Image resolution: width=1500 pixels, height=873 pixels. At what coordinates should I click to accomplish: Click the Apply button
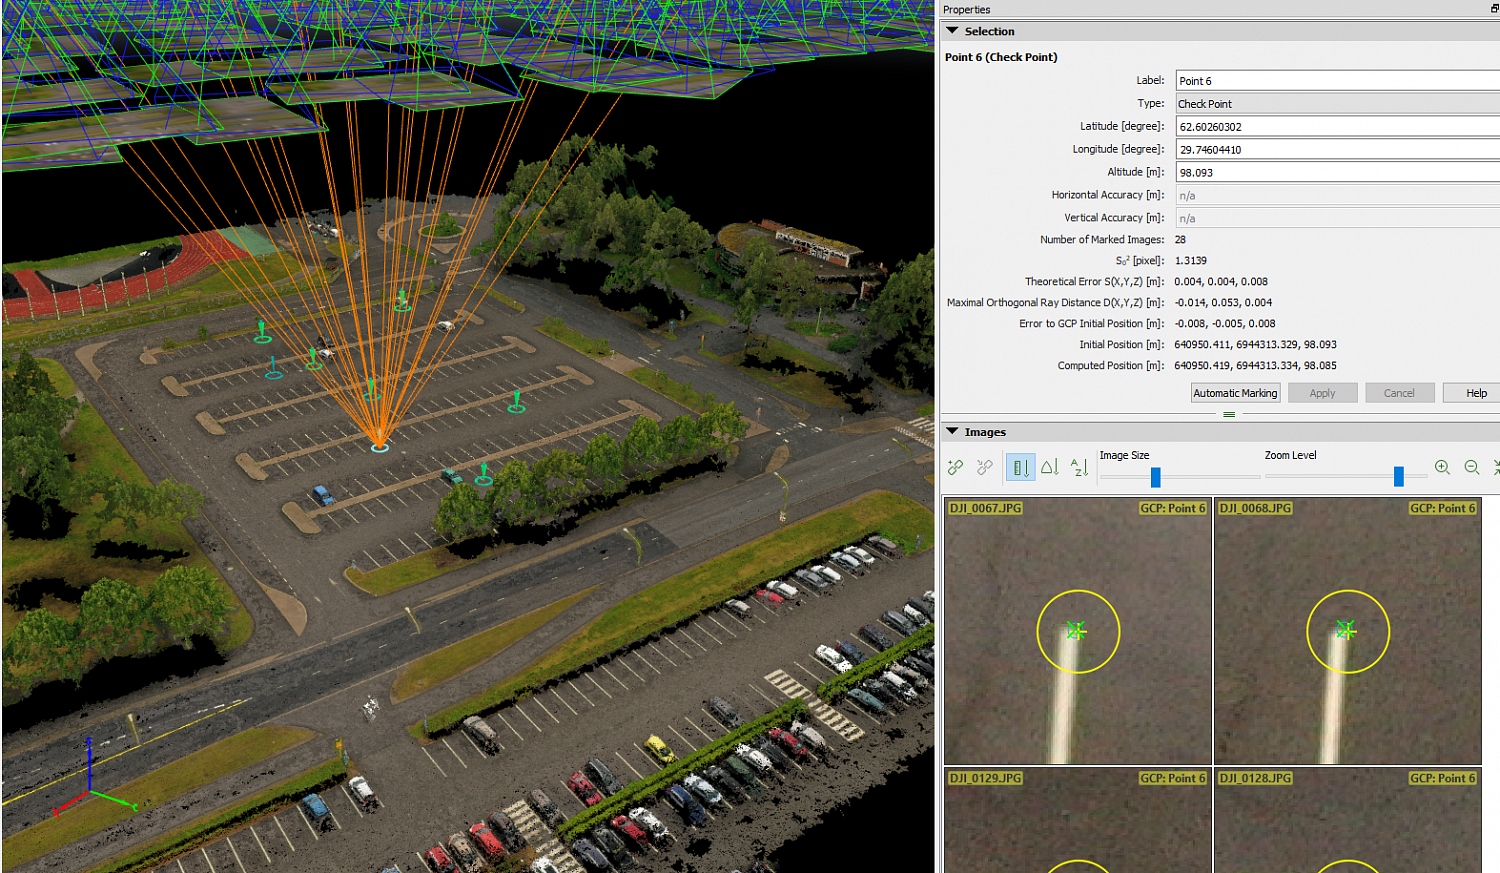1322,392
